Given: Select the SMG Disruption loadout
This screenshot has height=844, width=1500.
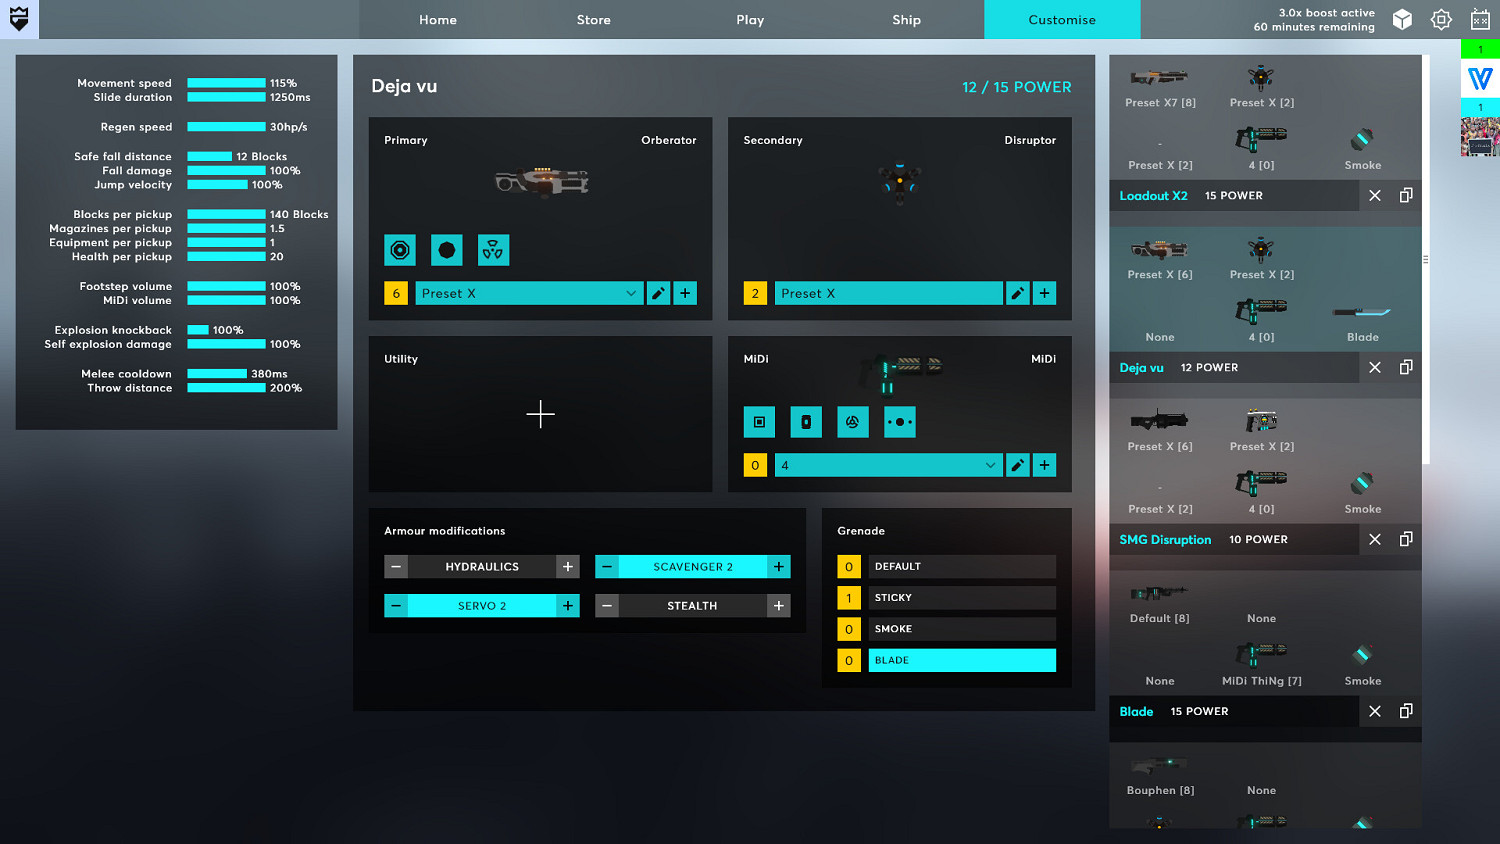Looking at the screenshot, I should (x=1165, y=539).
